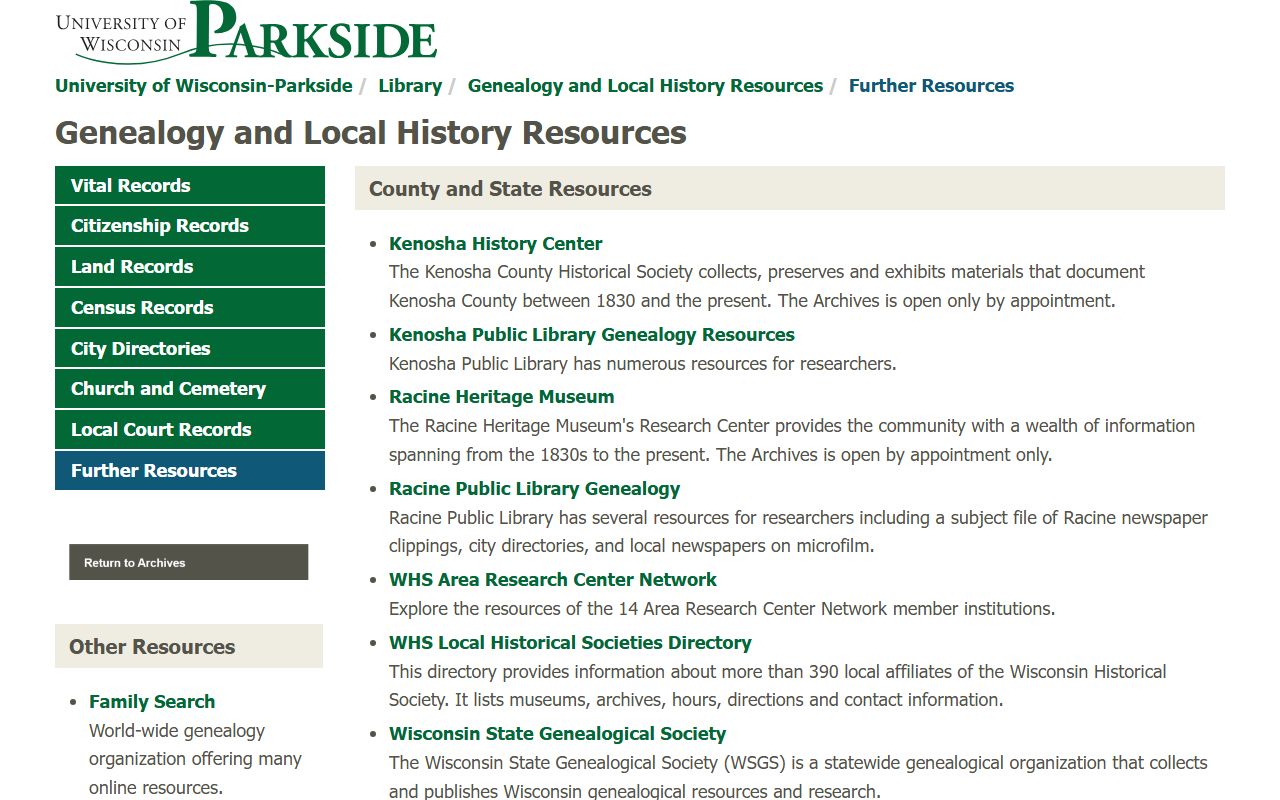Open the Racine Public Library Genealogy link
The width and height of the screenshot is (1280, 800).
534,489
